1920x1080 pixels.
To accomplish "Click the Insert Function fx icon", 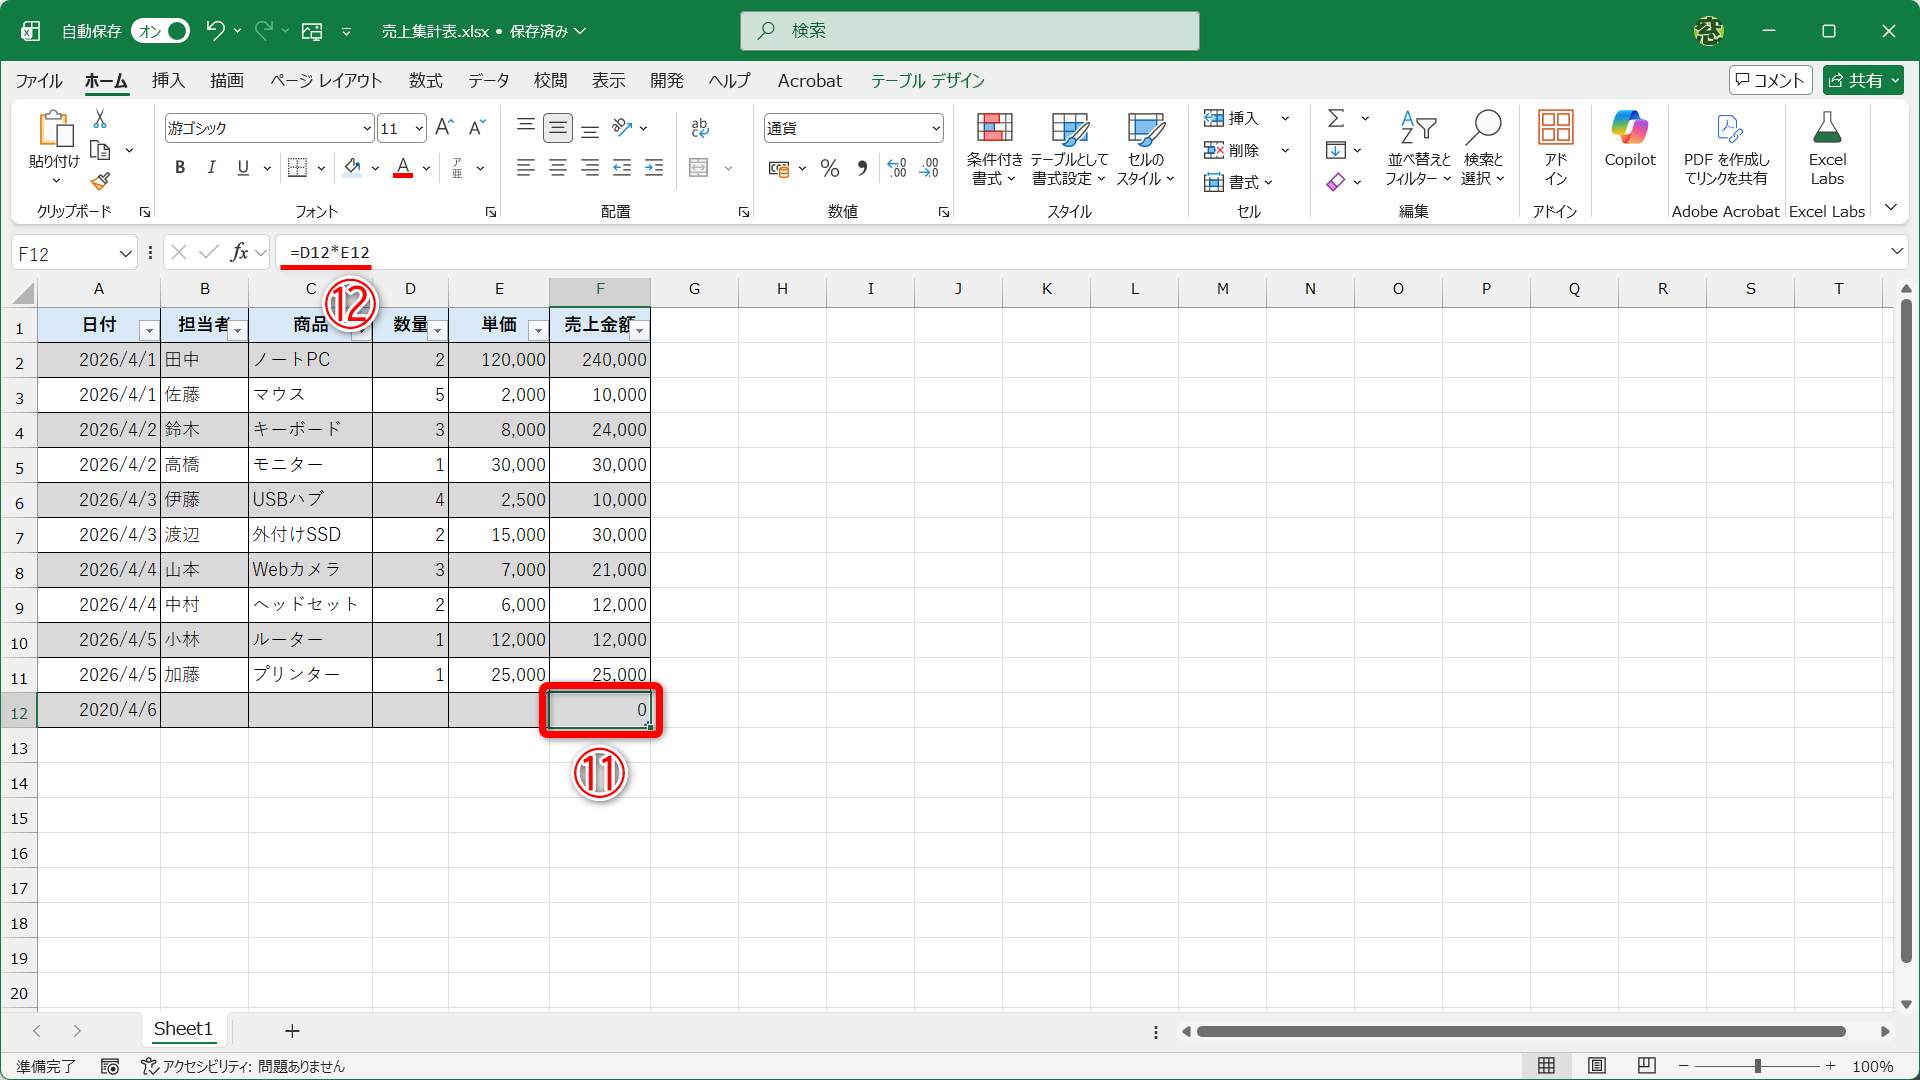I will click(x=239, y=253).
